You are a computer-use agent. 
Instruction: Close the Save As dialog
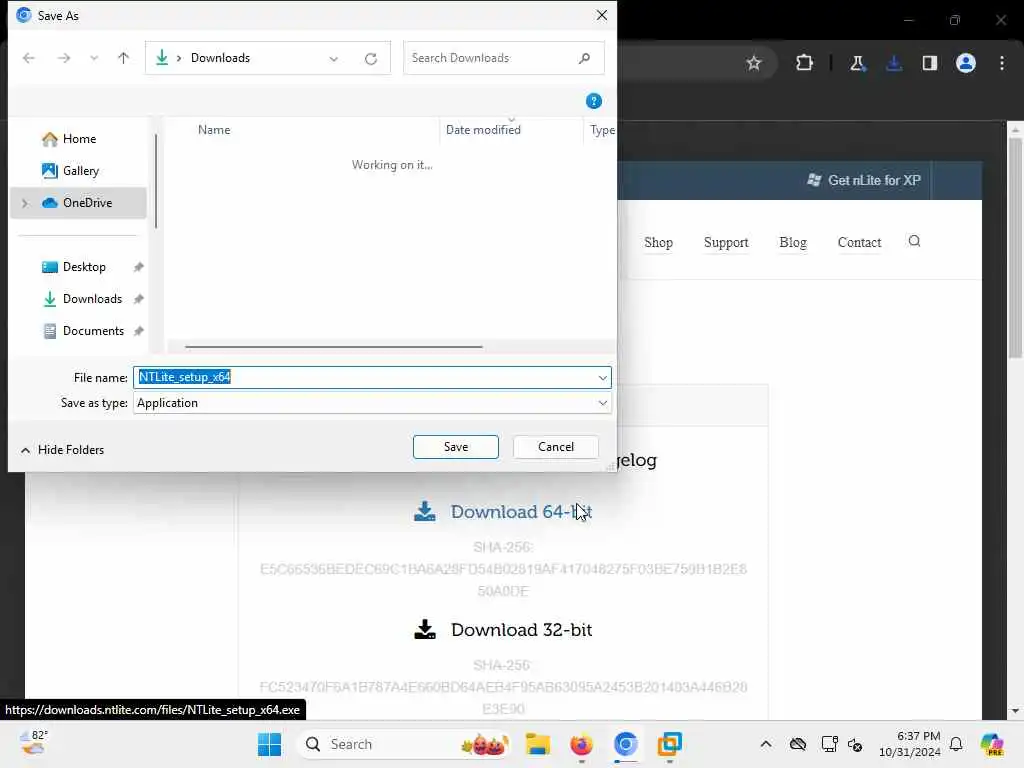coord(601,15)
